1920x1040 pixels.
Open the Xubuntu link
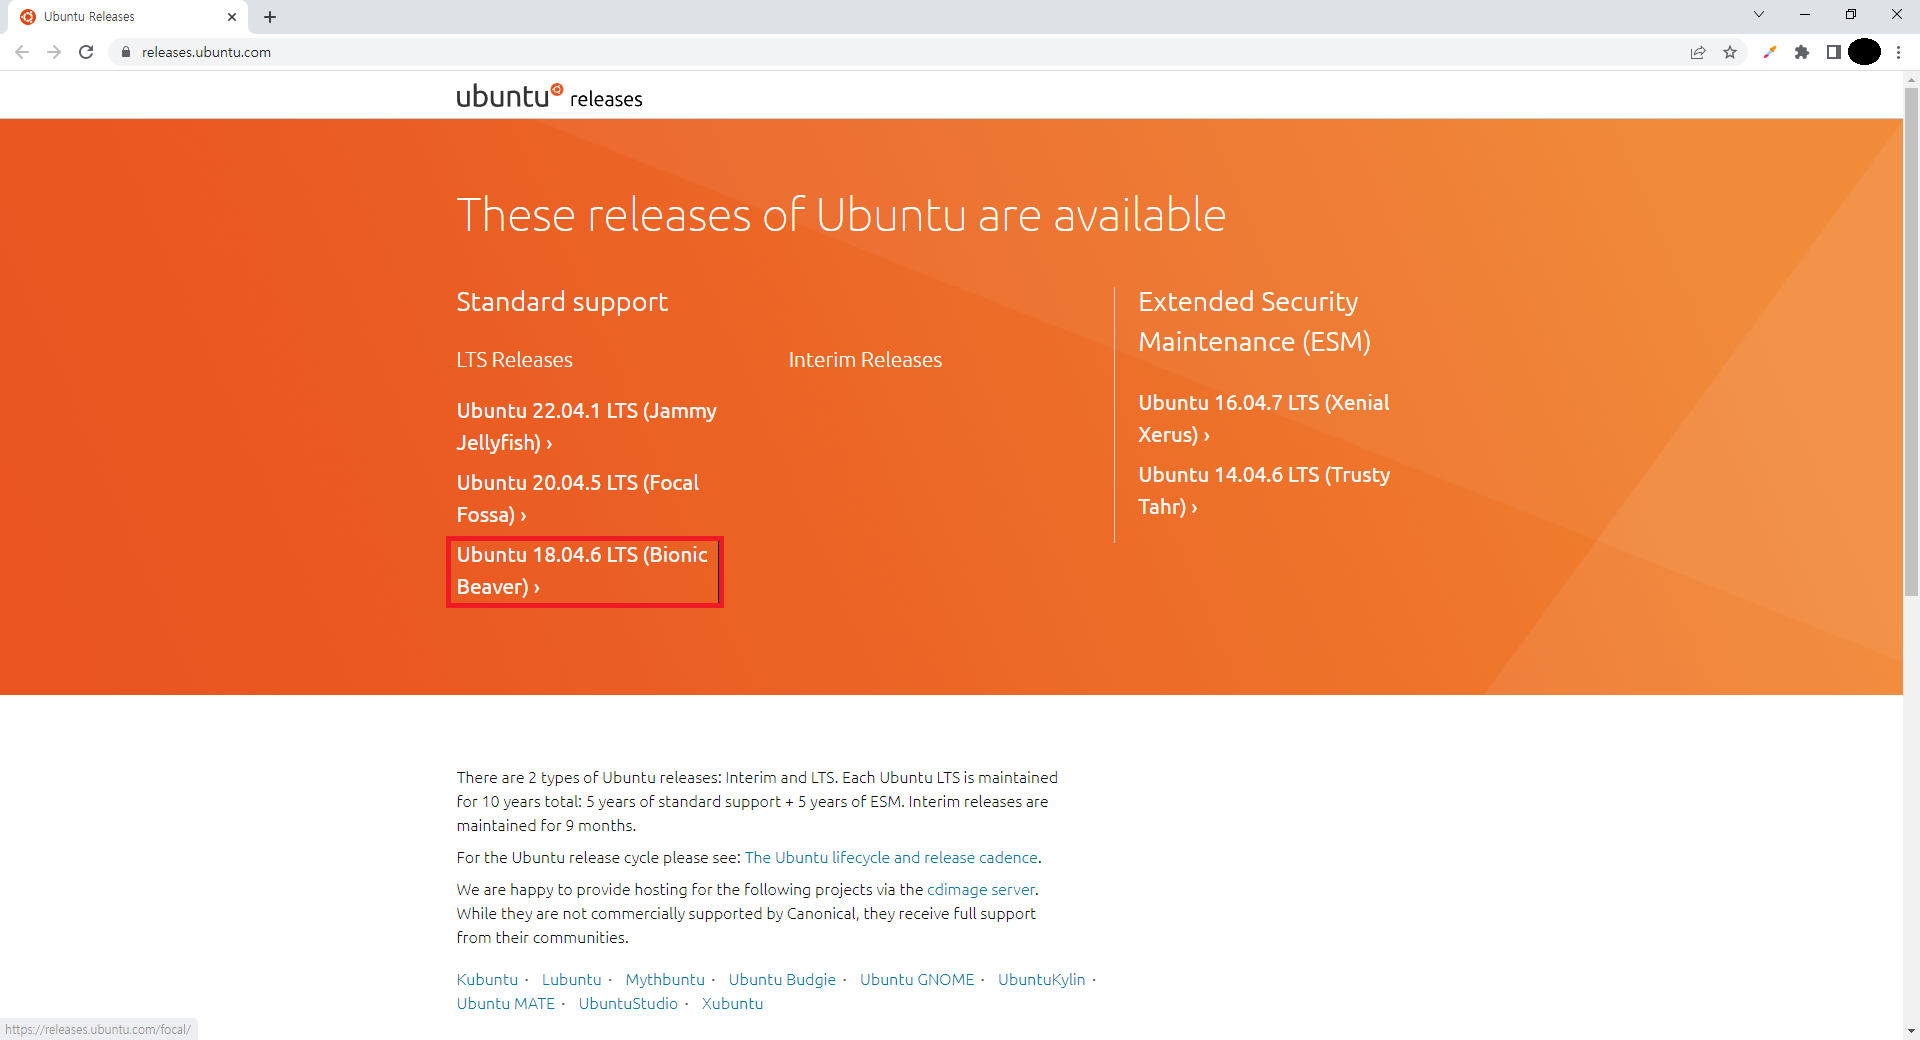pos(732,1004)
